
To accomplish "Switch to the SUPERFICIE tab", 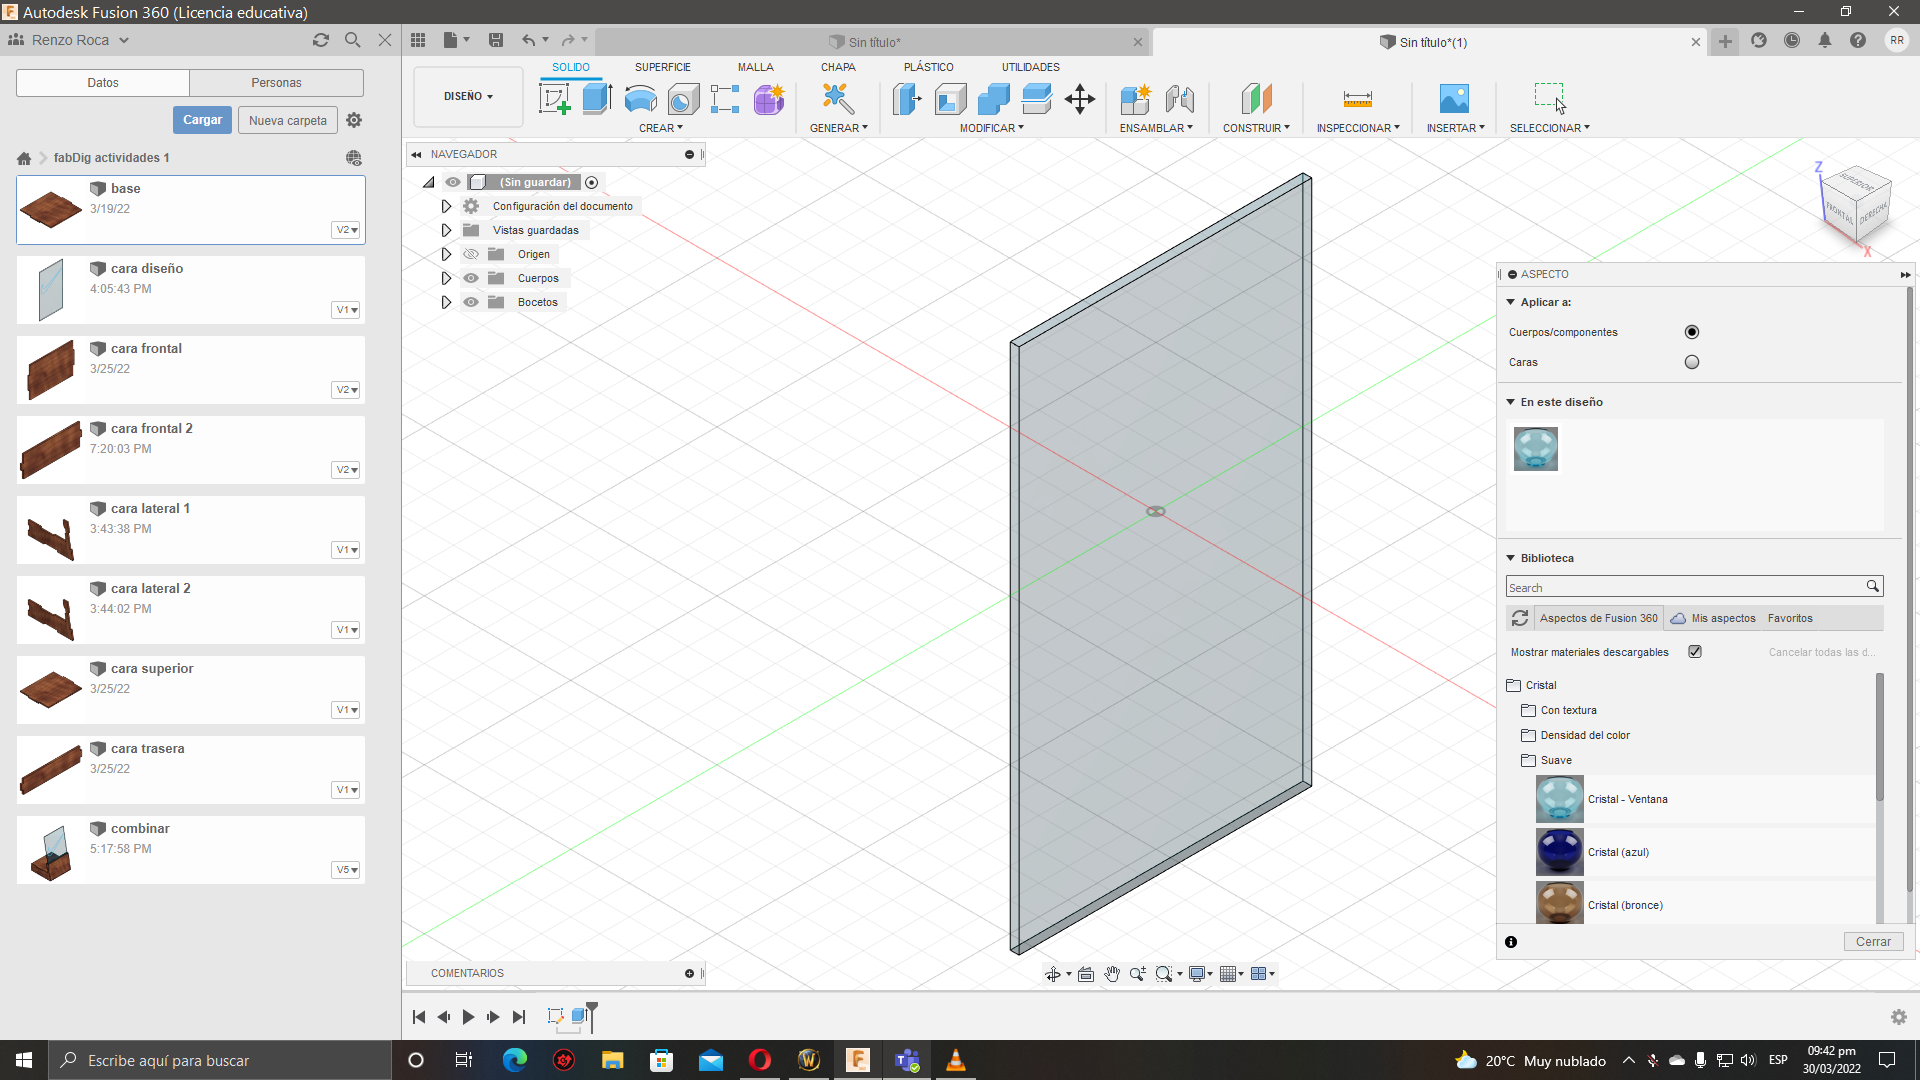I will click(662, 67).
